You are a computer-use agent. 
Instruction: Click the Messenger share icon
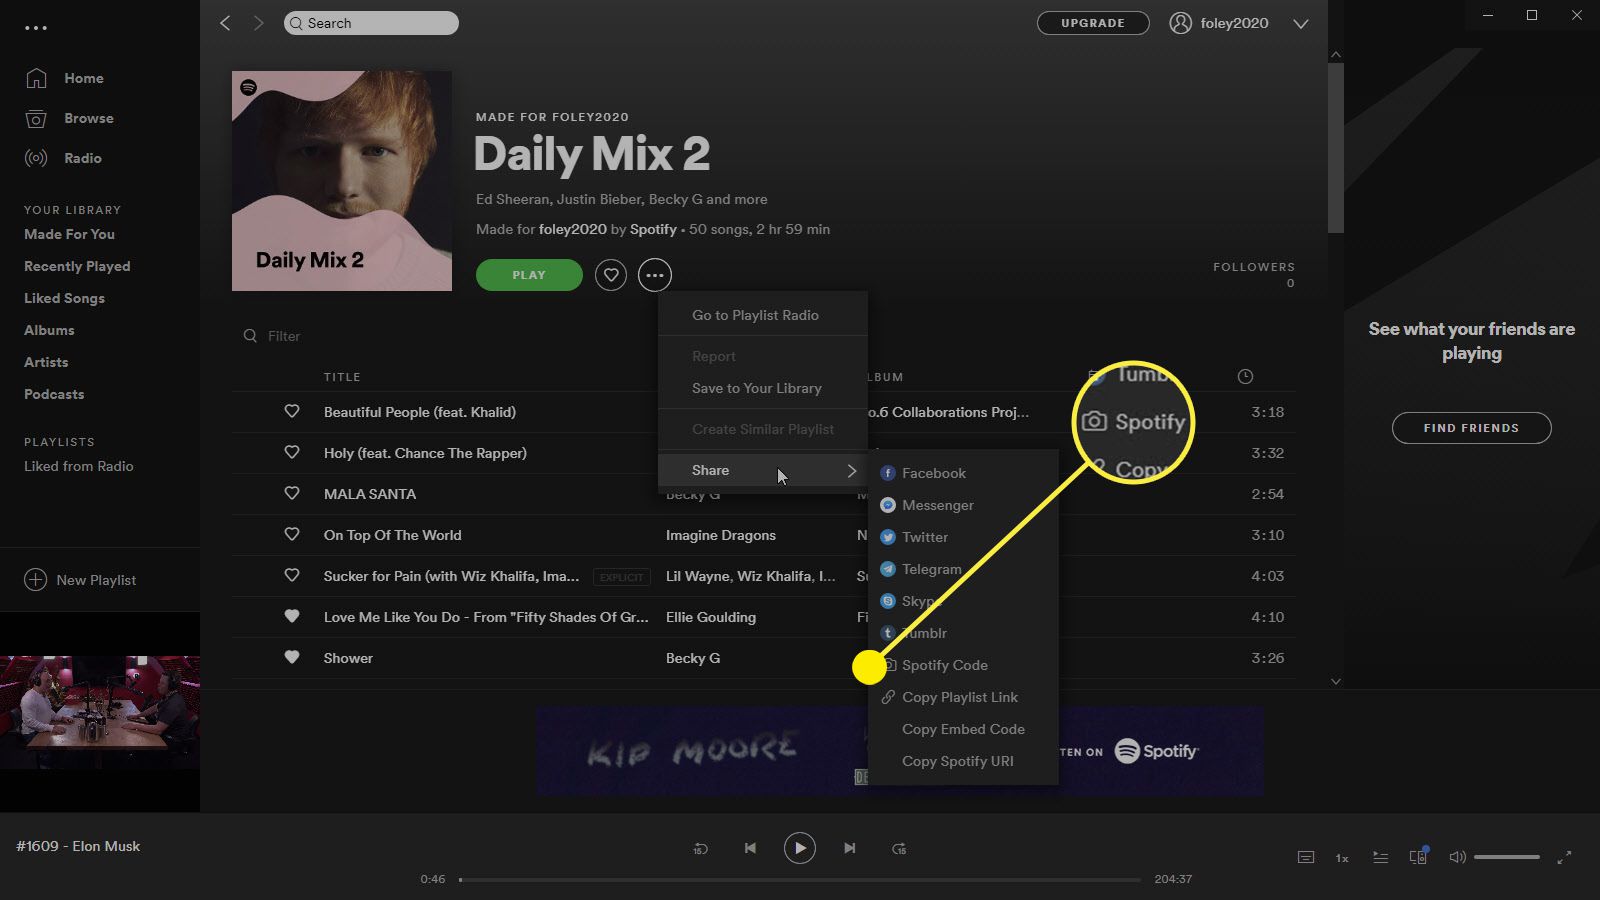(887, 505)
